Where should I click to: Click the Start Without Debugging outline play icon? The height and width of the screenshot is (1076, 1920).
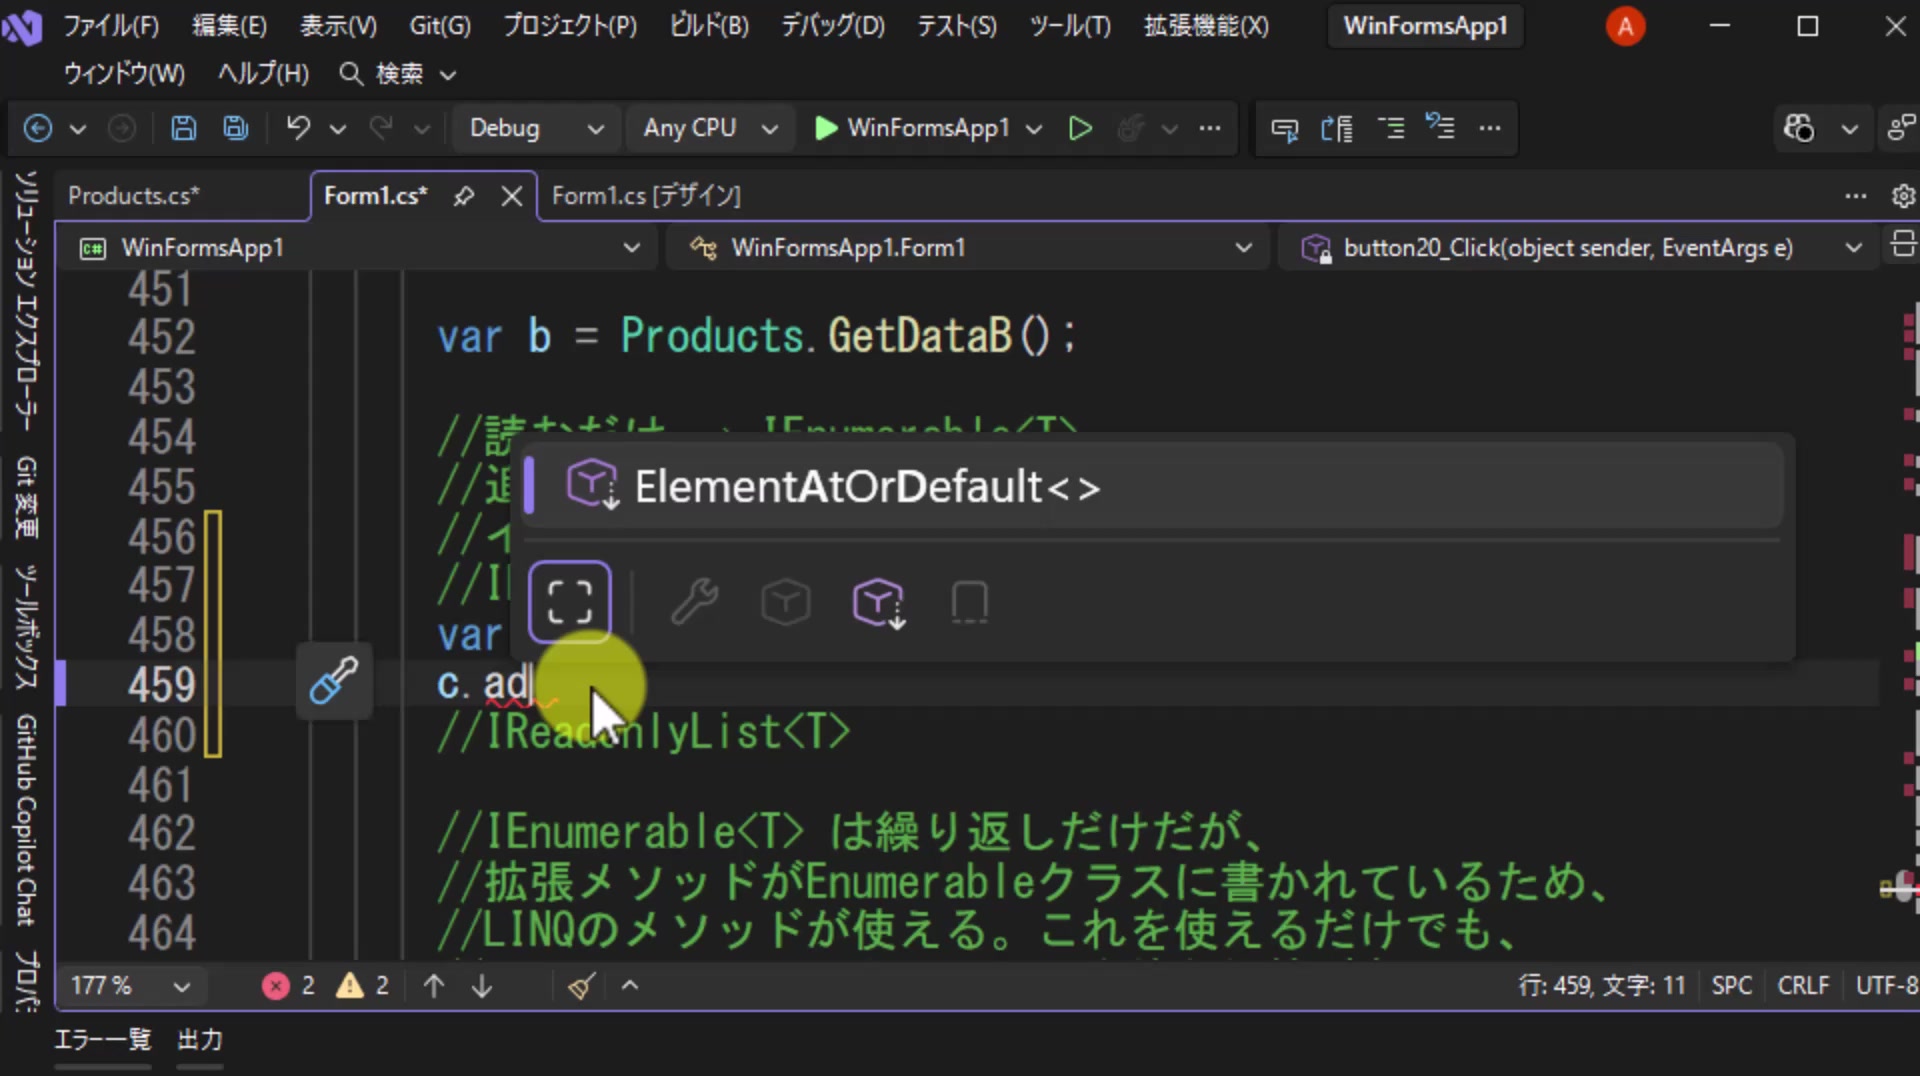pyautogui.click(x=1080, y=128)
